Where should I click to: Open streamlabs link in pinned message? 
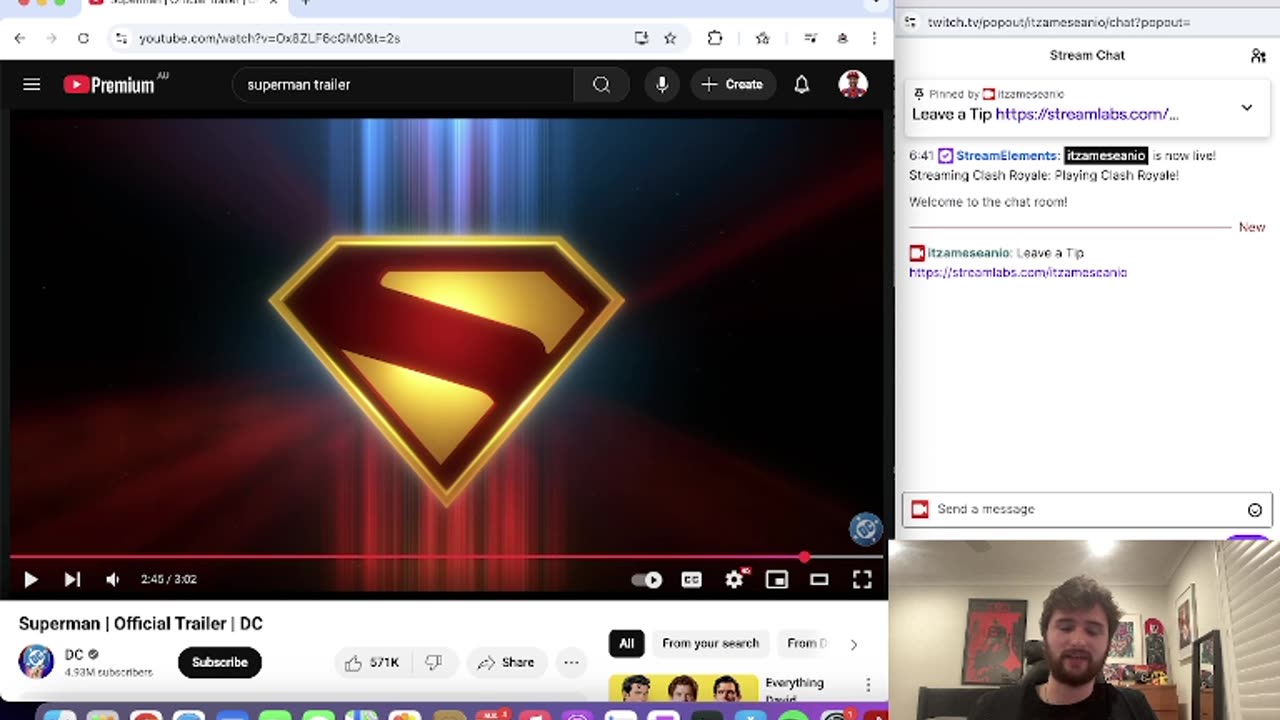point(1087,114)
